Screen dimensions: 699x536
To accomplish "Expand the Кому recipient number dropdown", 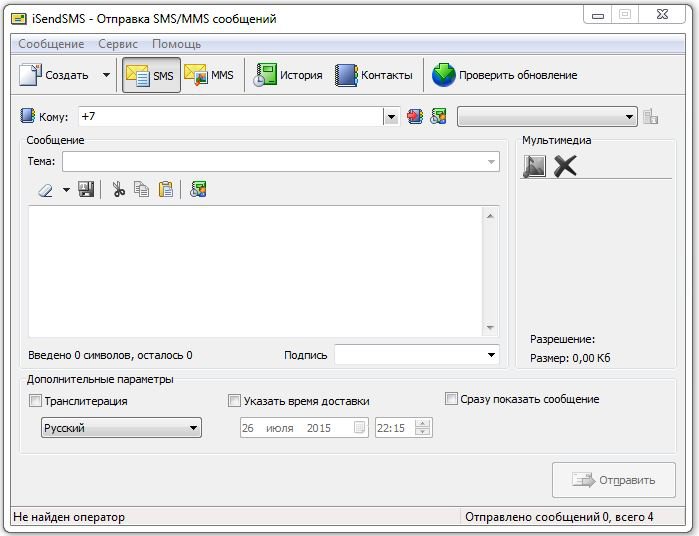I will [390, 117].
